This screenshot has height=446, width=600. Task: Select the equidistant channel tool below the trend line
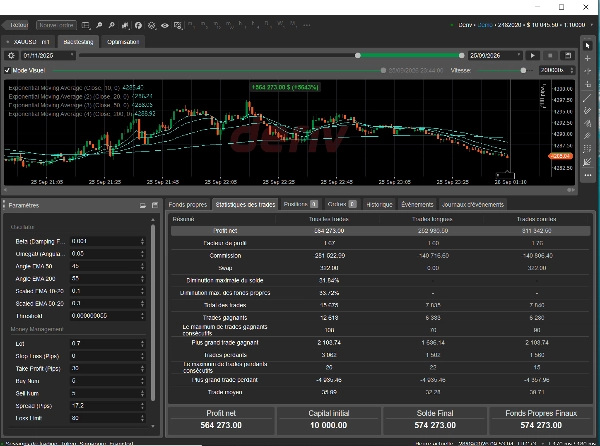[587, 111]
